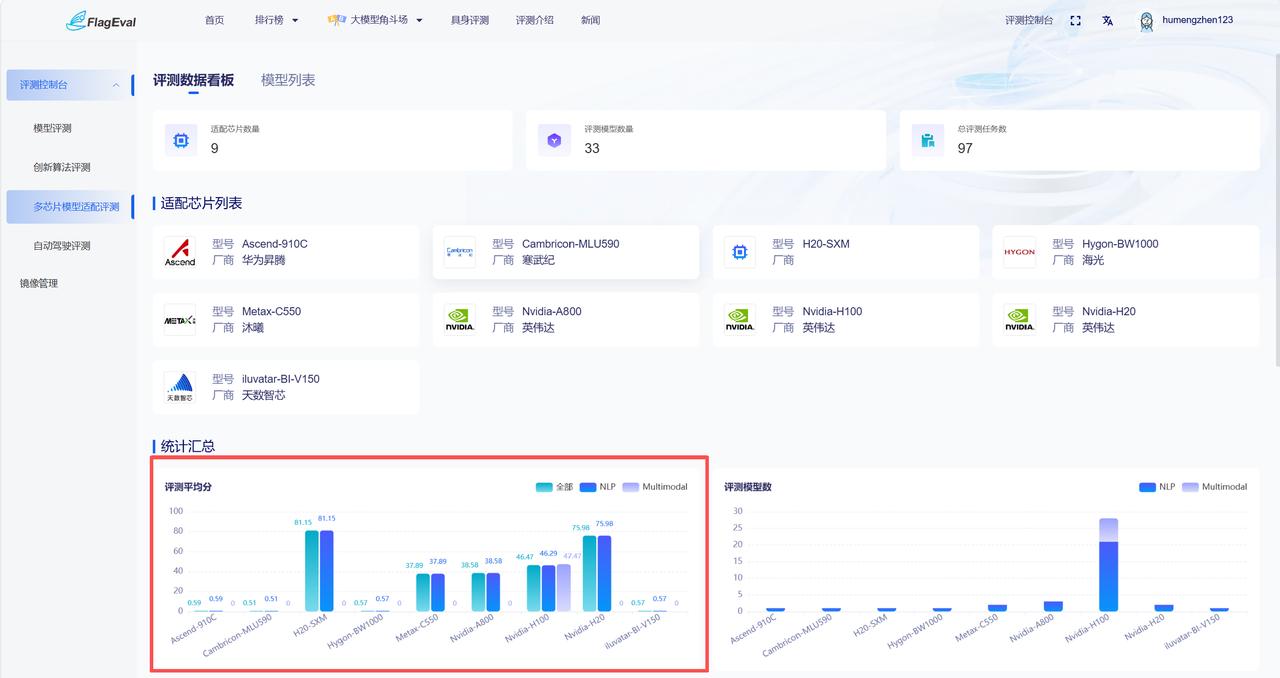
Task: Toggle the 全部 series in 评测平均分 legend
Action: [554, 487]
